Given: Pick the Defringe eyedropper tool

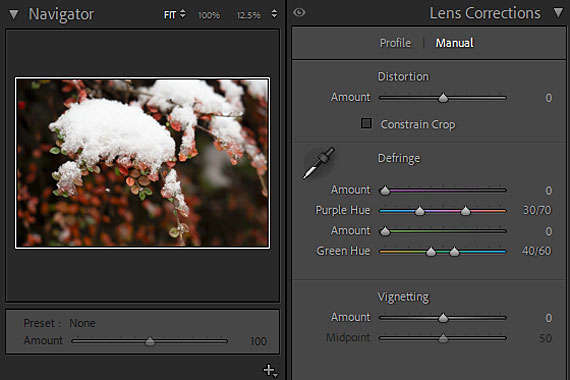Looking at the screenshot, I should click(319, 163).
